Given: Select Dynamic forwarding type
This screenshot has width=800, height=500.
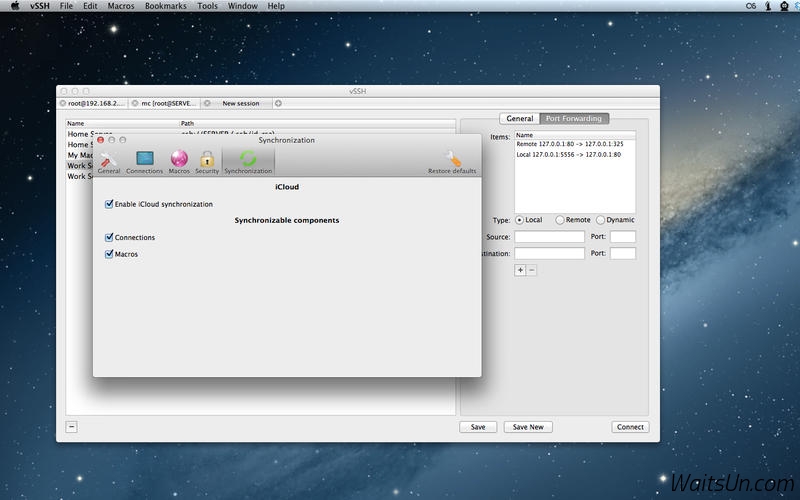Looking at the screenshot, I should (601, 220).
